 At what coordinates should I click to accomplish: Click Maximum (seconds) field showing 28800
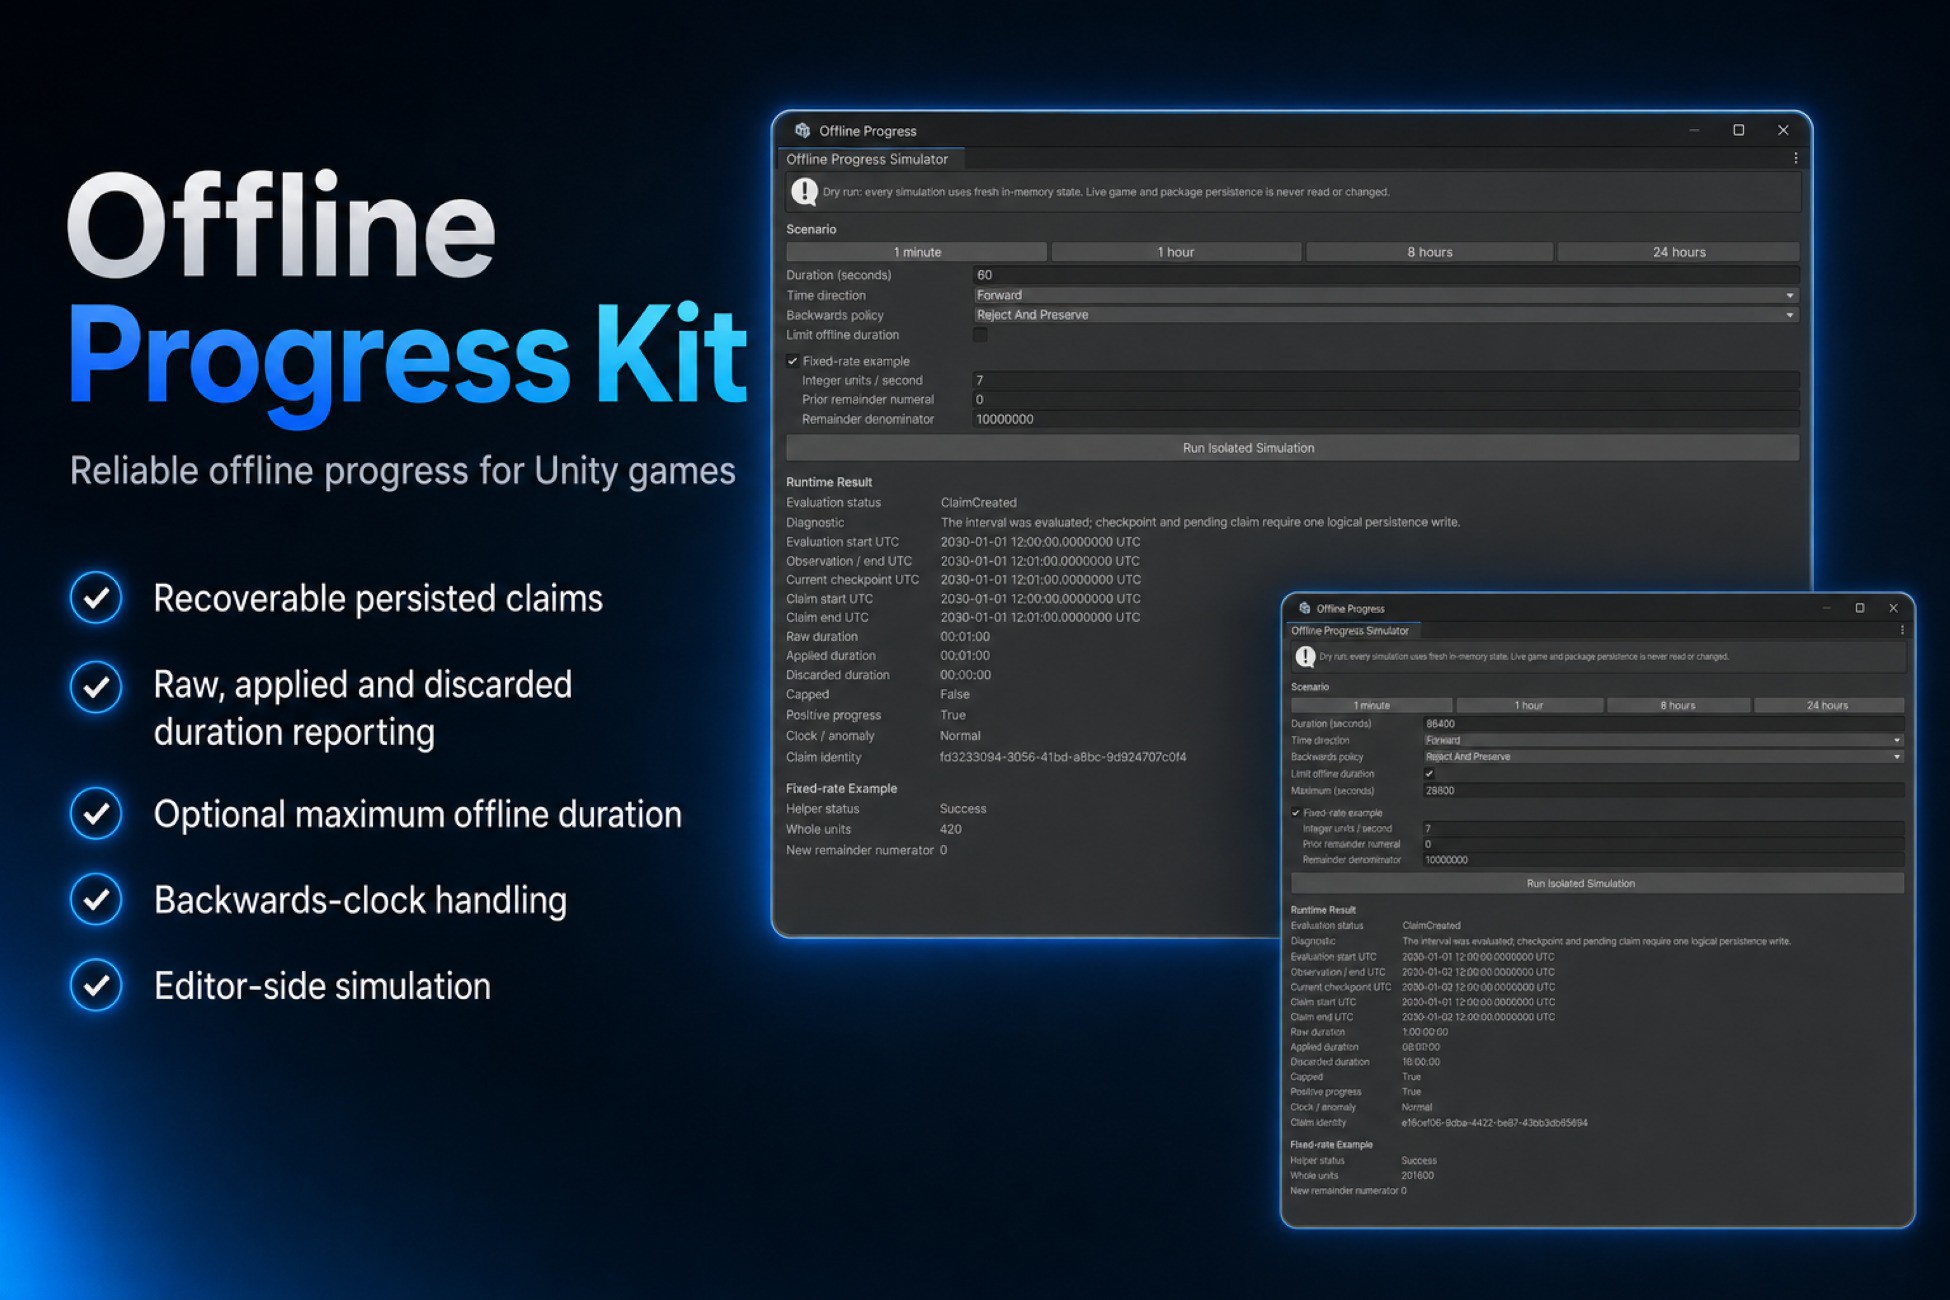pyautogui.click(x=1663, y=790)
